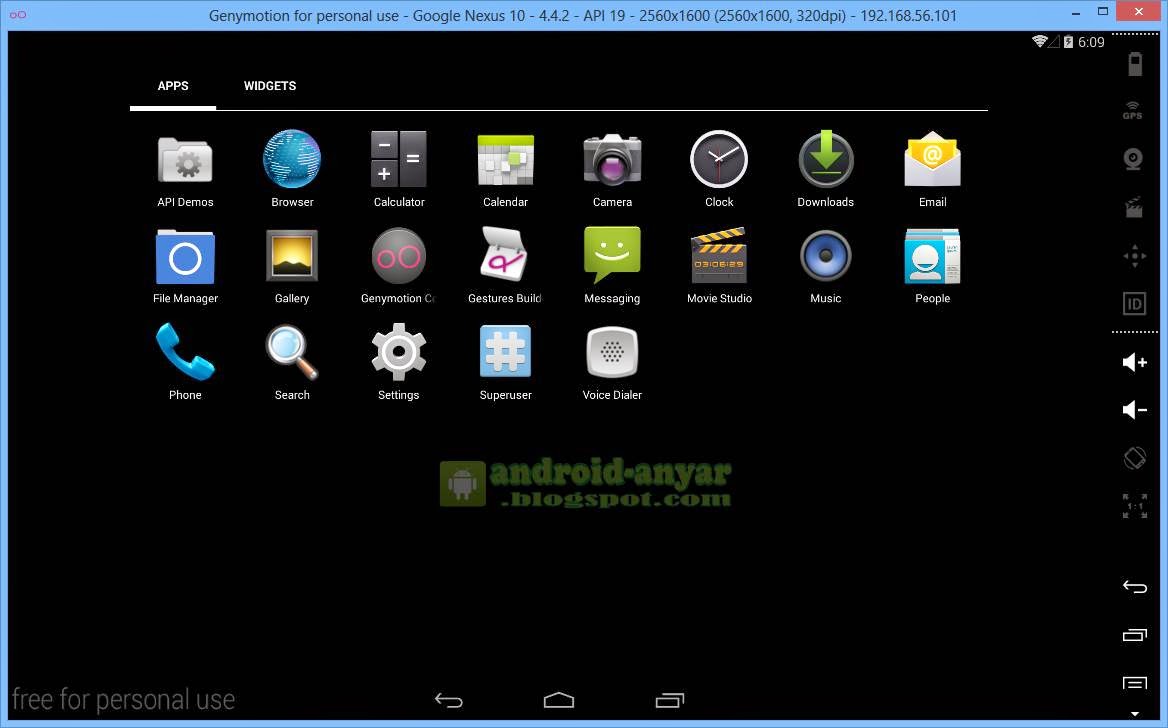Viewport: 1168px width, 728px height.
Task: Open Genymotion webcam camera widget
Action: (1134, 159)
